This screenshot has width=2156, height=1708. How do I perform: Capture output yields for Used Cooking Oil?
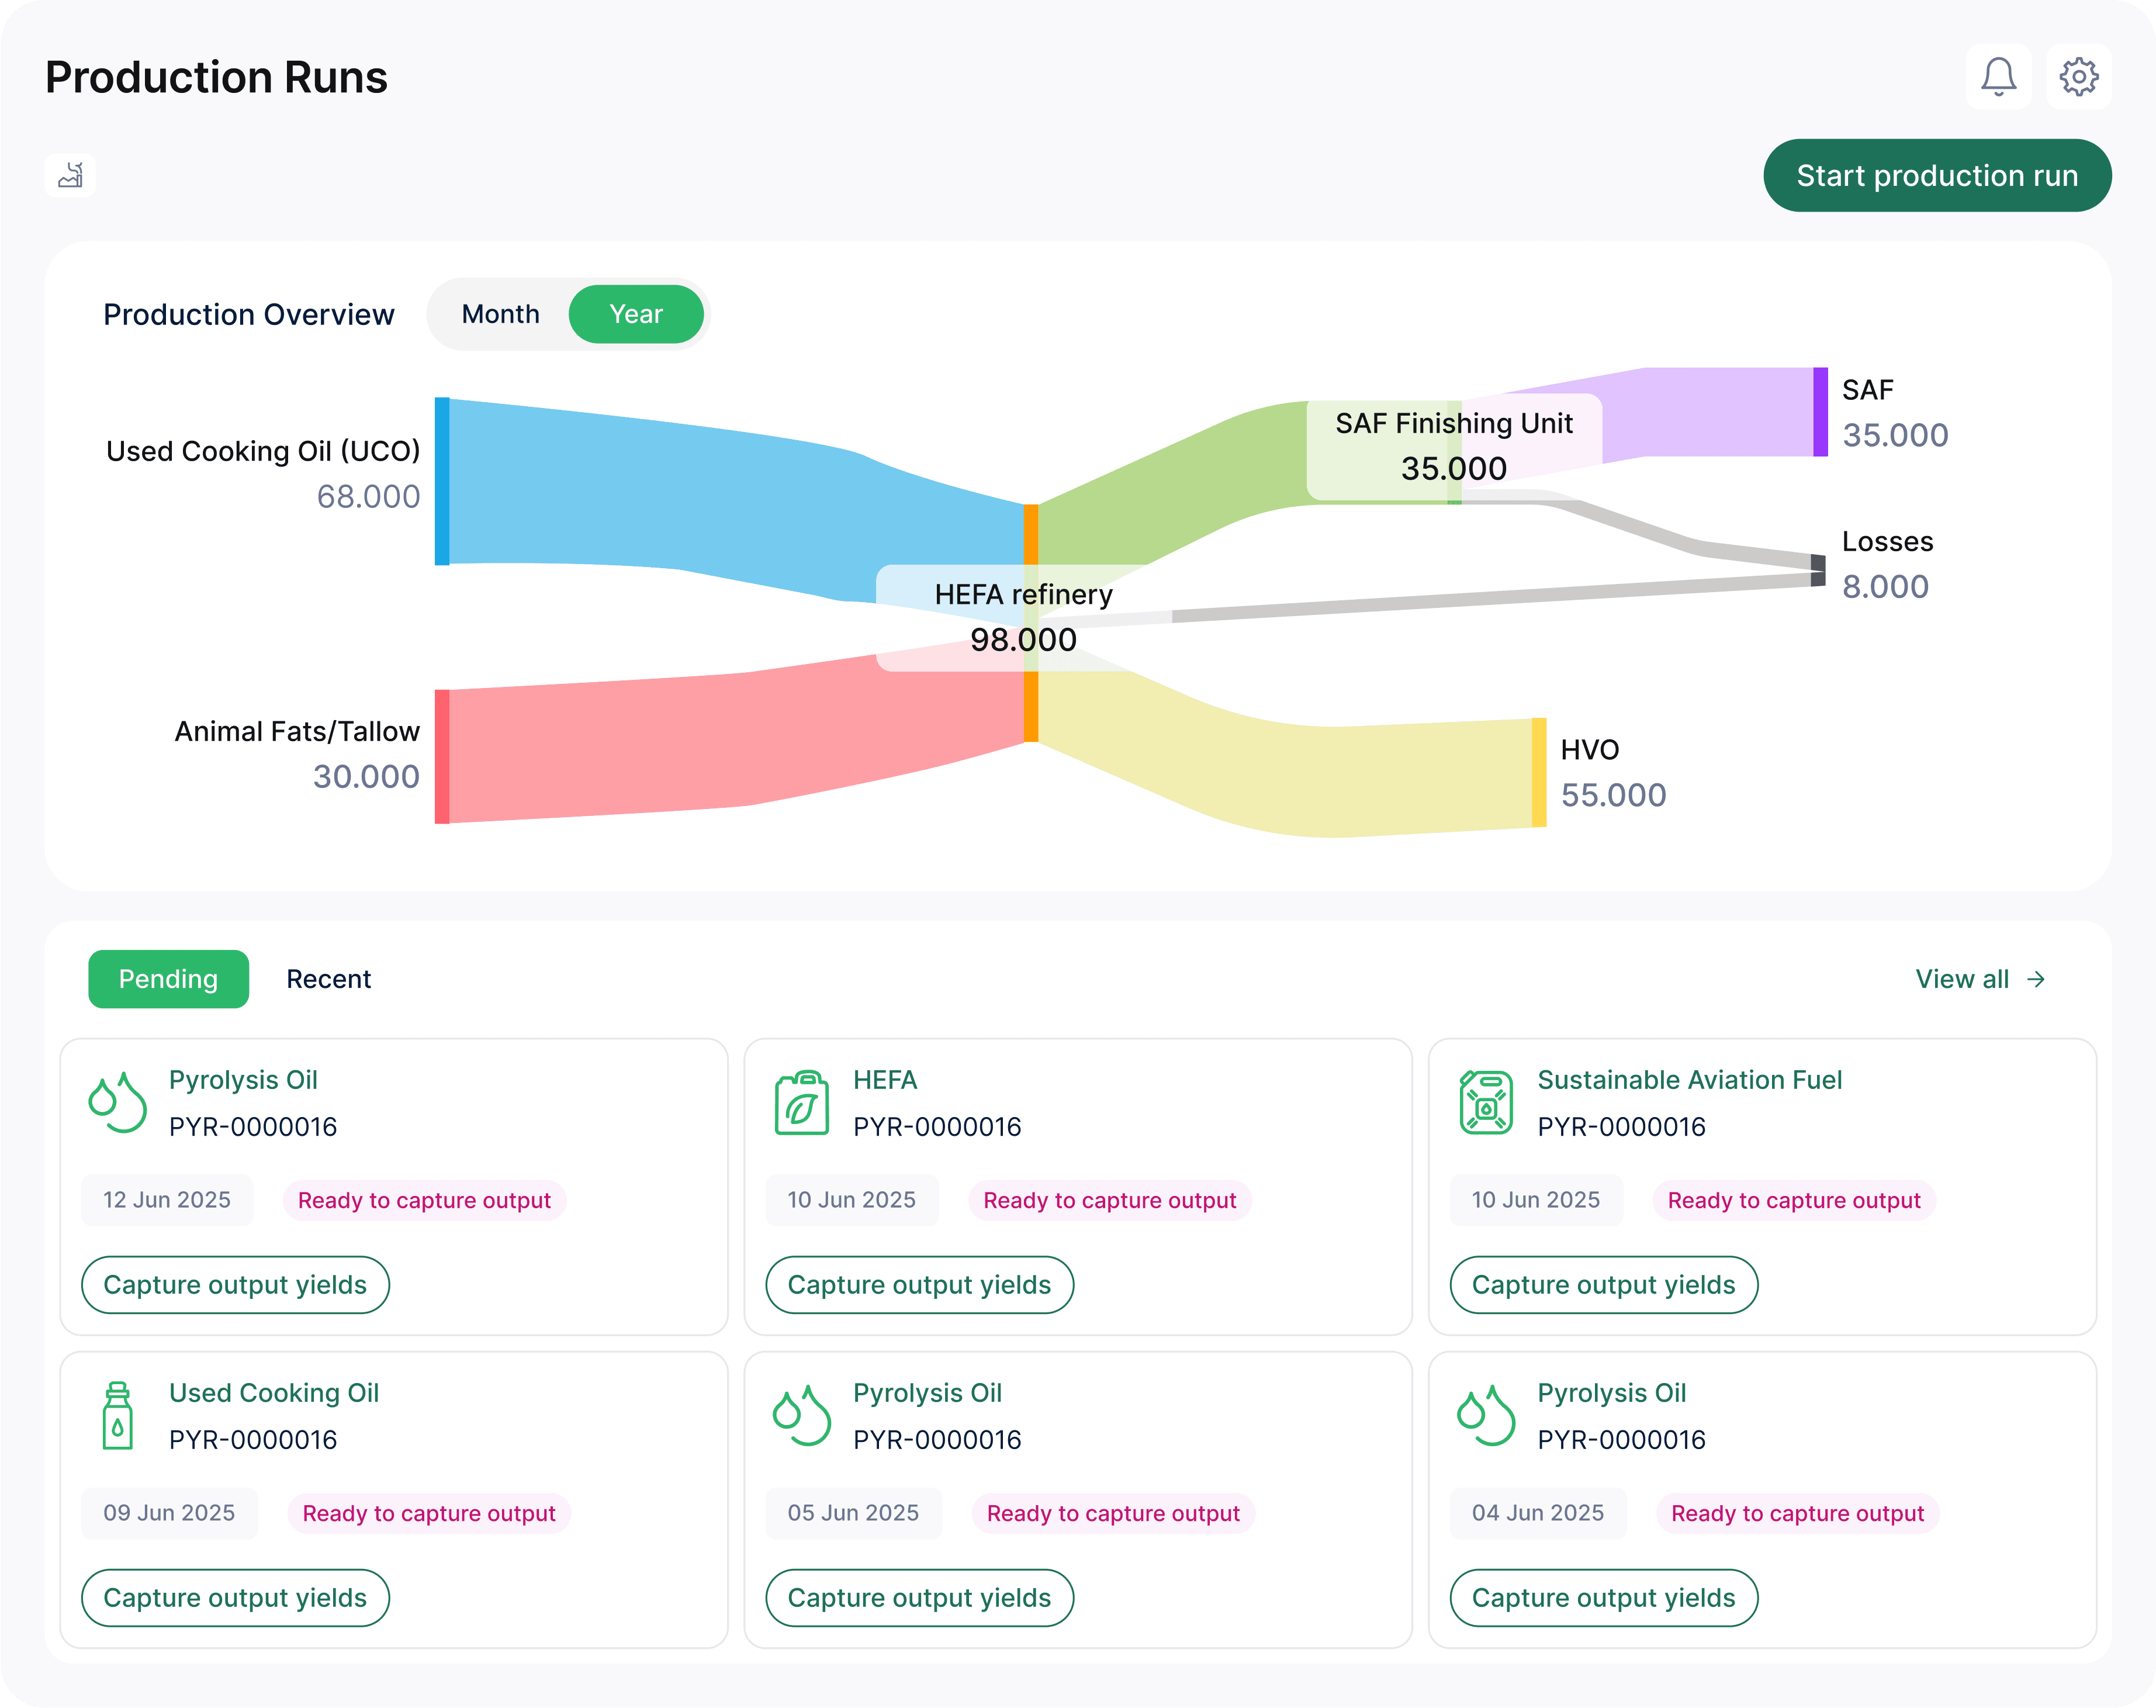pyautogui.click(x=235, y=1598)
